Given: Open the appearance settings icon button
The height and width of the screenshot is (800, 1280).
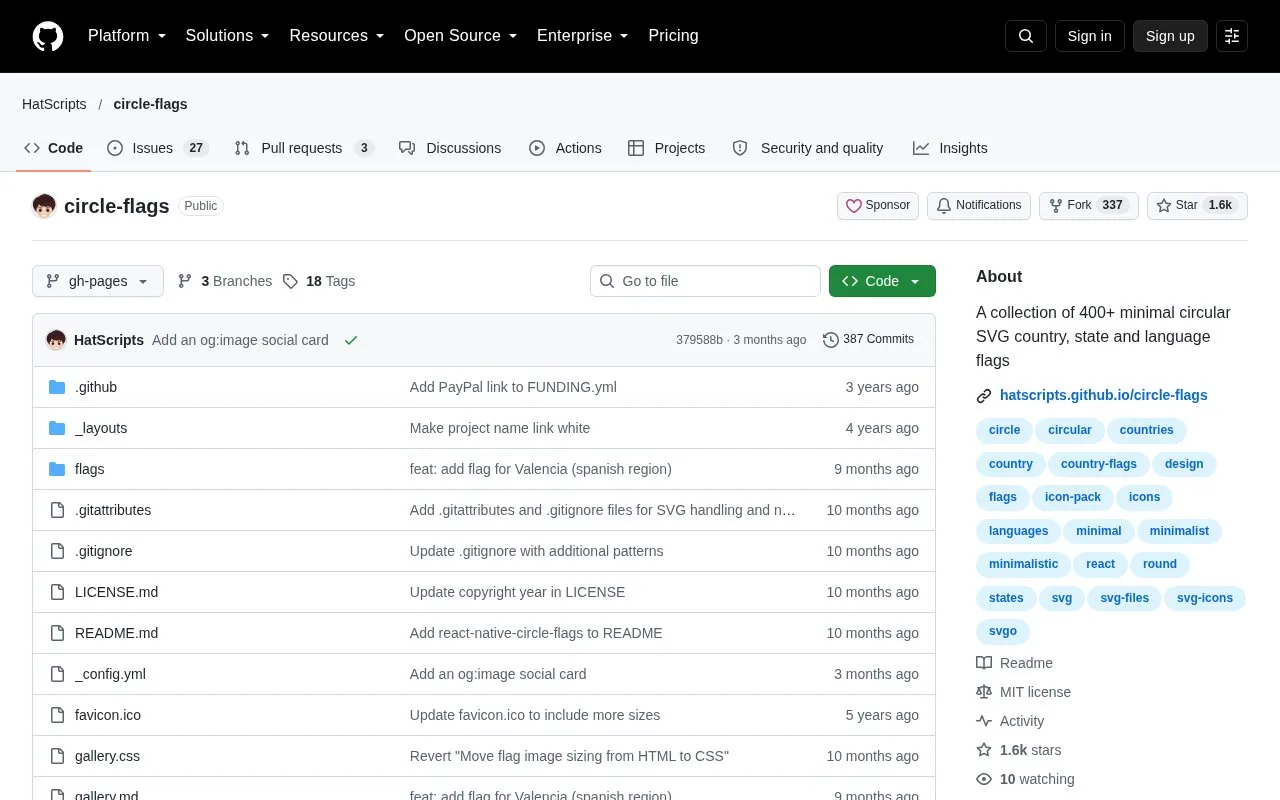Looking at the screenshot, I should point(1232,36).
